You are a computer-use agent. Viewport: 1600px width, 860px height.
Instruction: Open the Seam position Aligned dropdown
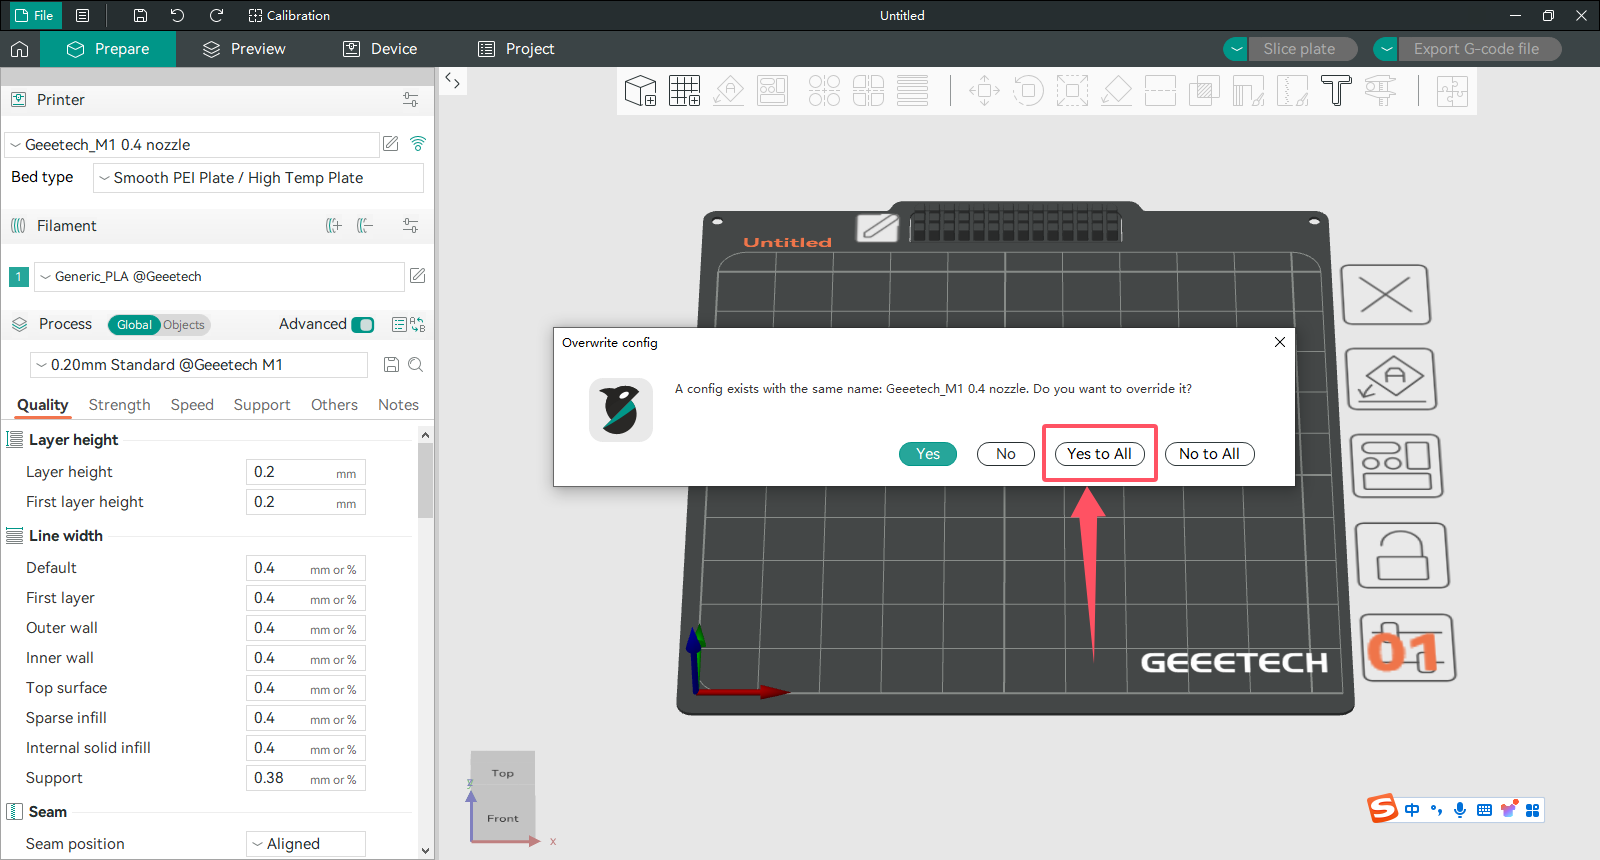point(306,844)
